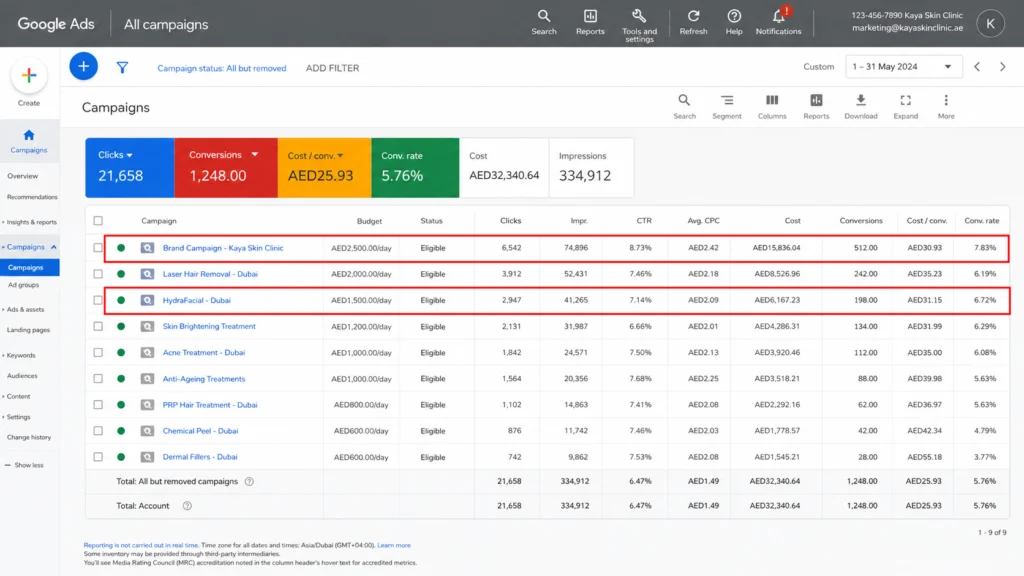Go to previous date range
The width and height of the screenshot is (1024, 576).
(x=977, y=67)
